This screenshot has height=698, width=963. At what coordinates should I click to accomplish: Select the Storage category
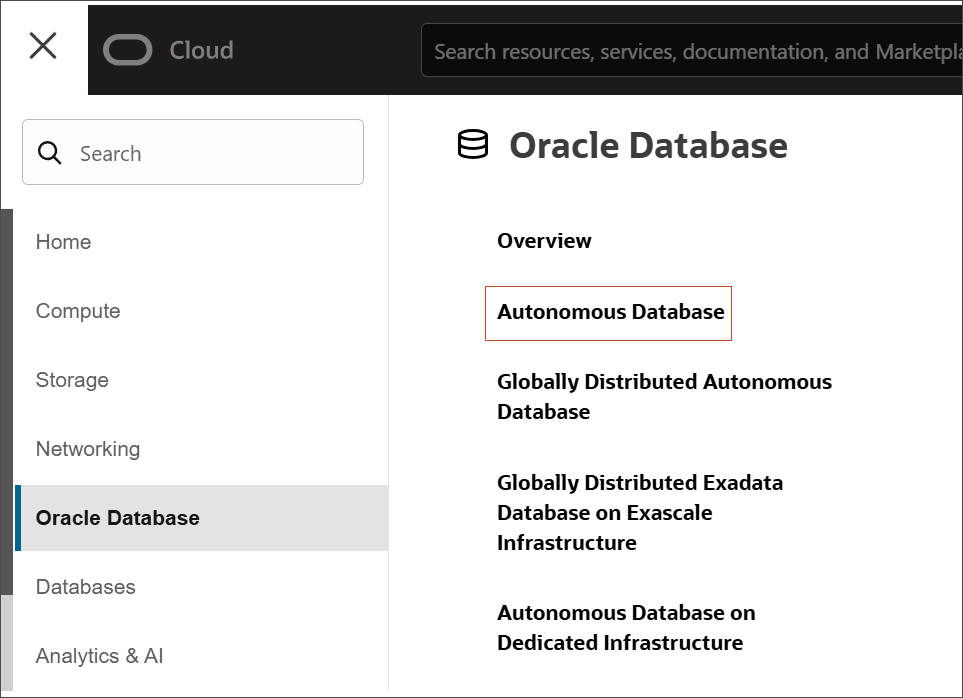tap(72, 380)
